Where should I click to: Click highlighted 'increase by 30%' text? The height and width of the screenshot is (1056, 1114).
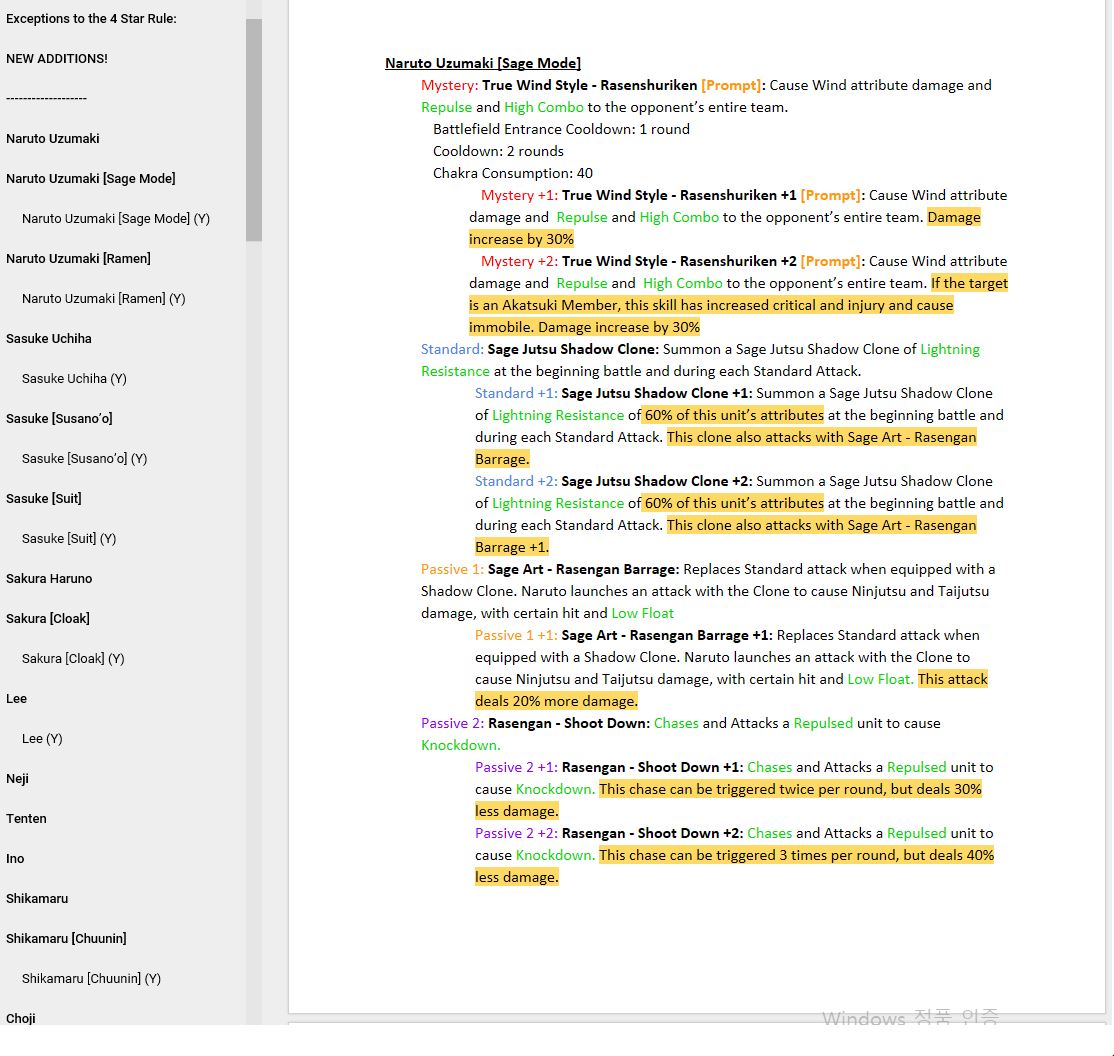pos(521,239)
